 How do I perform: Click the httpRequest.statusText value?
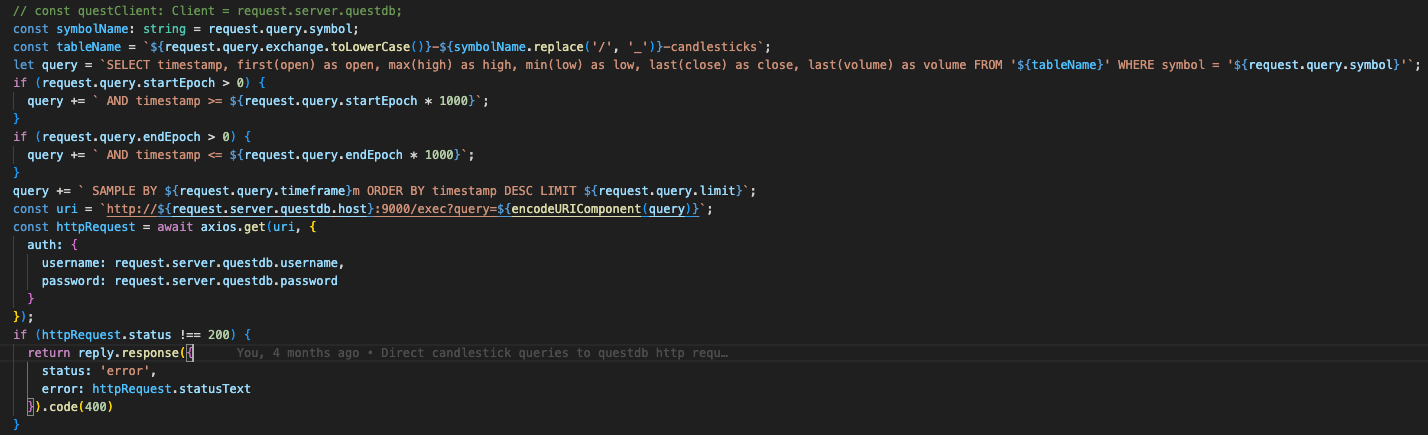170,389
